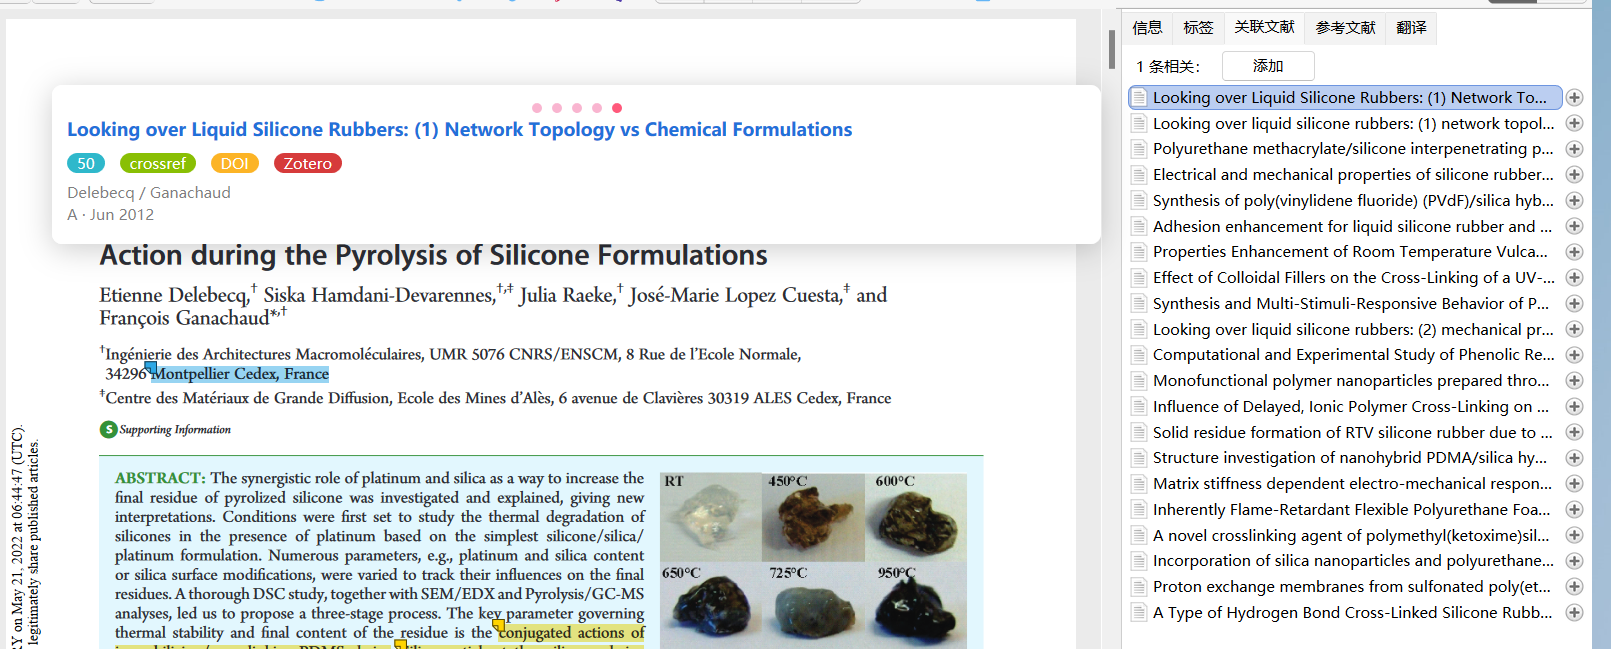Select row 'A Type of Hydrogen Bond Cross-Linked Silicone Rubb...'
This screenshot has width=1611, height=649.
(1345, 613)
